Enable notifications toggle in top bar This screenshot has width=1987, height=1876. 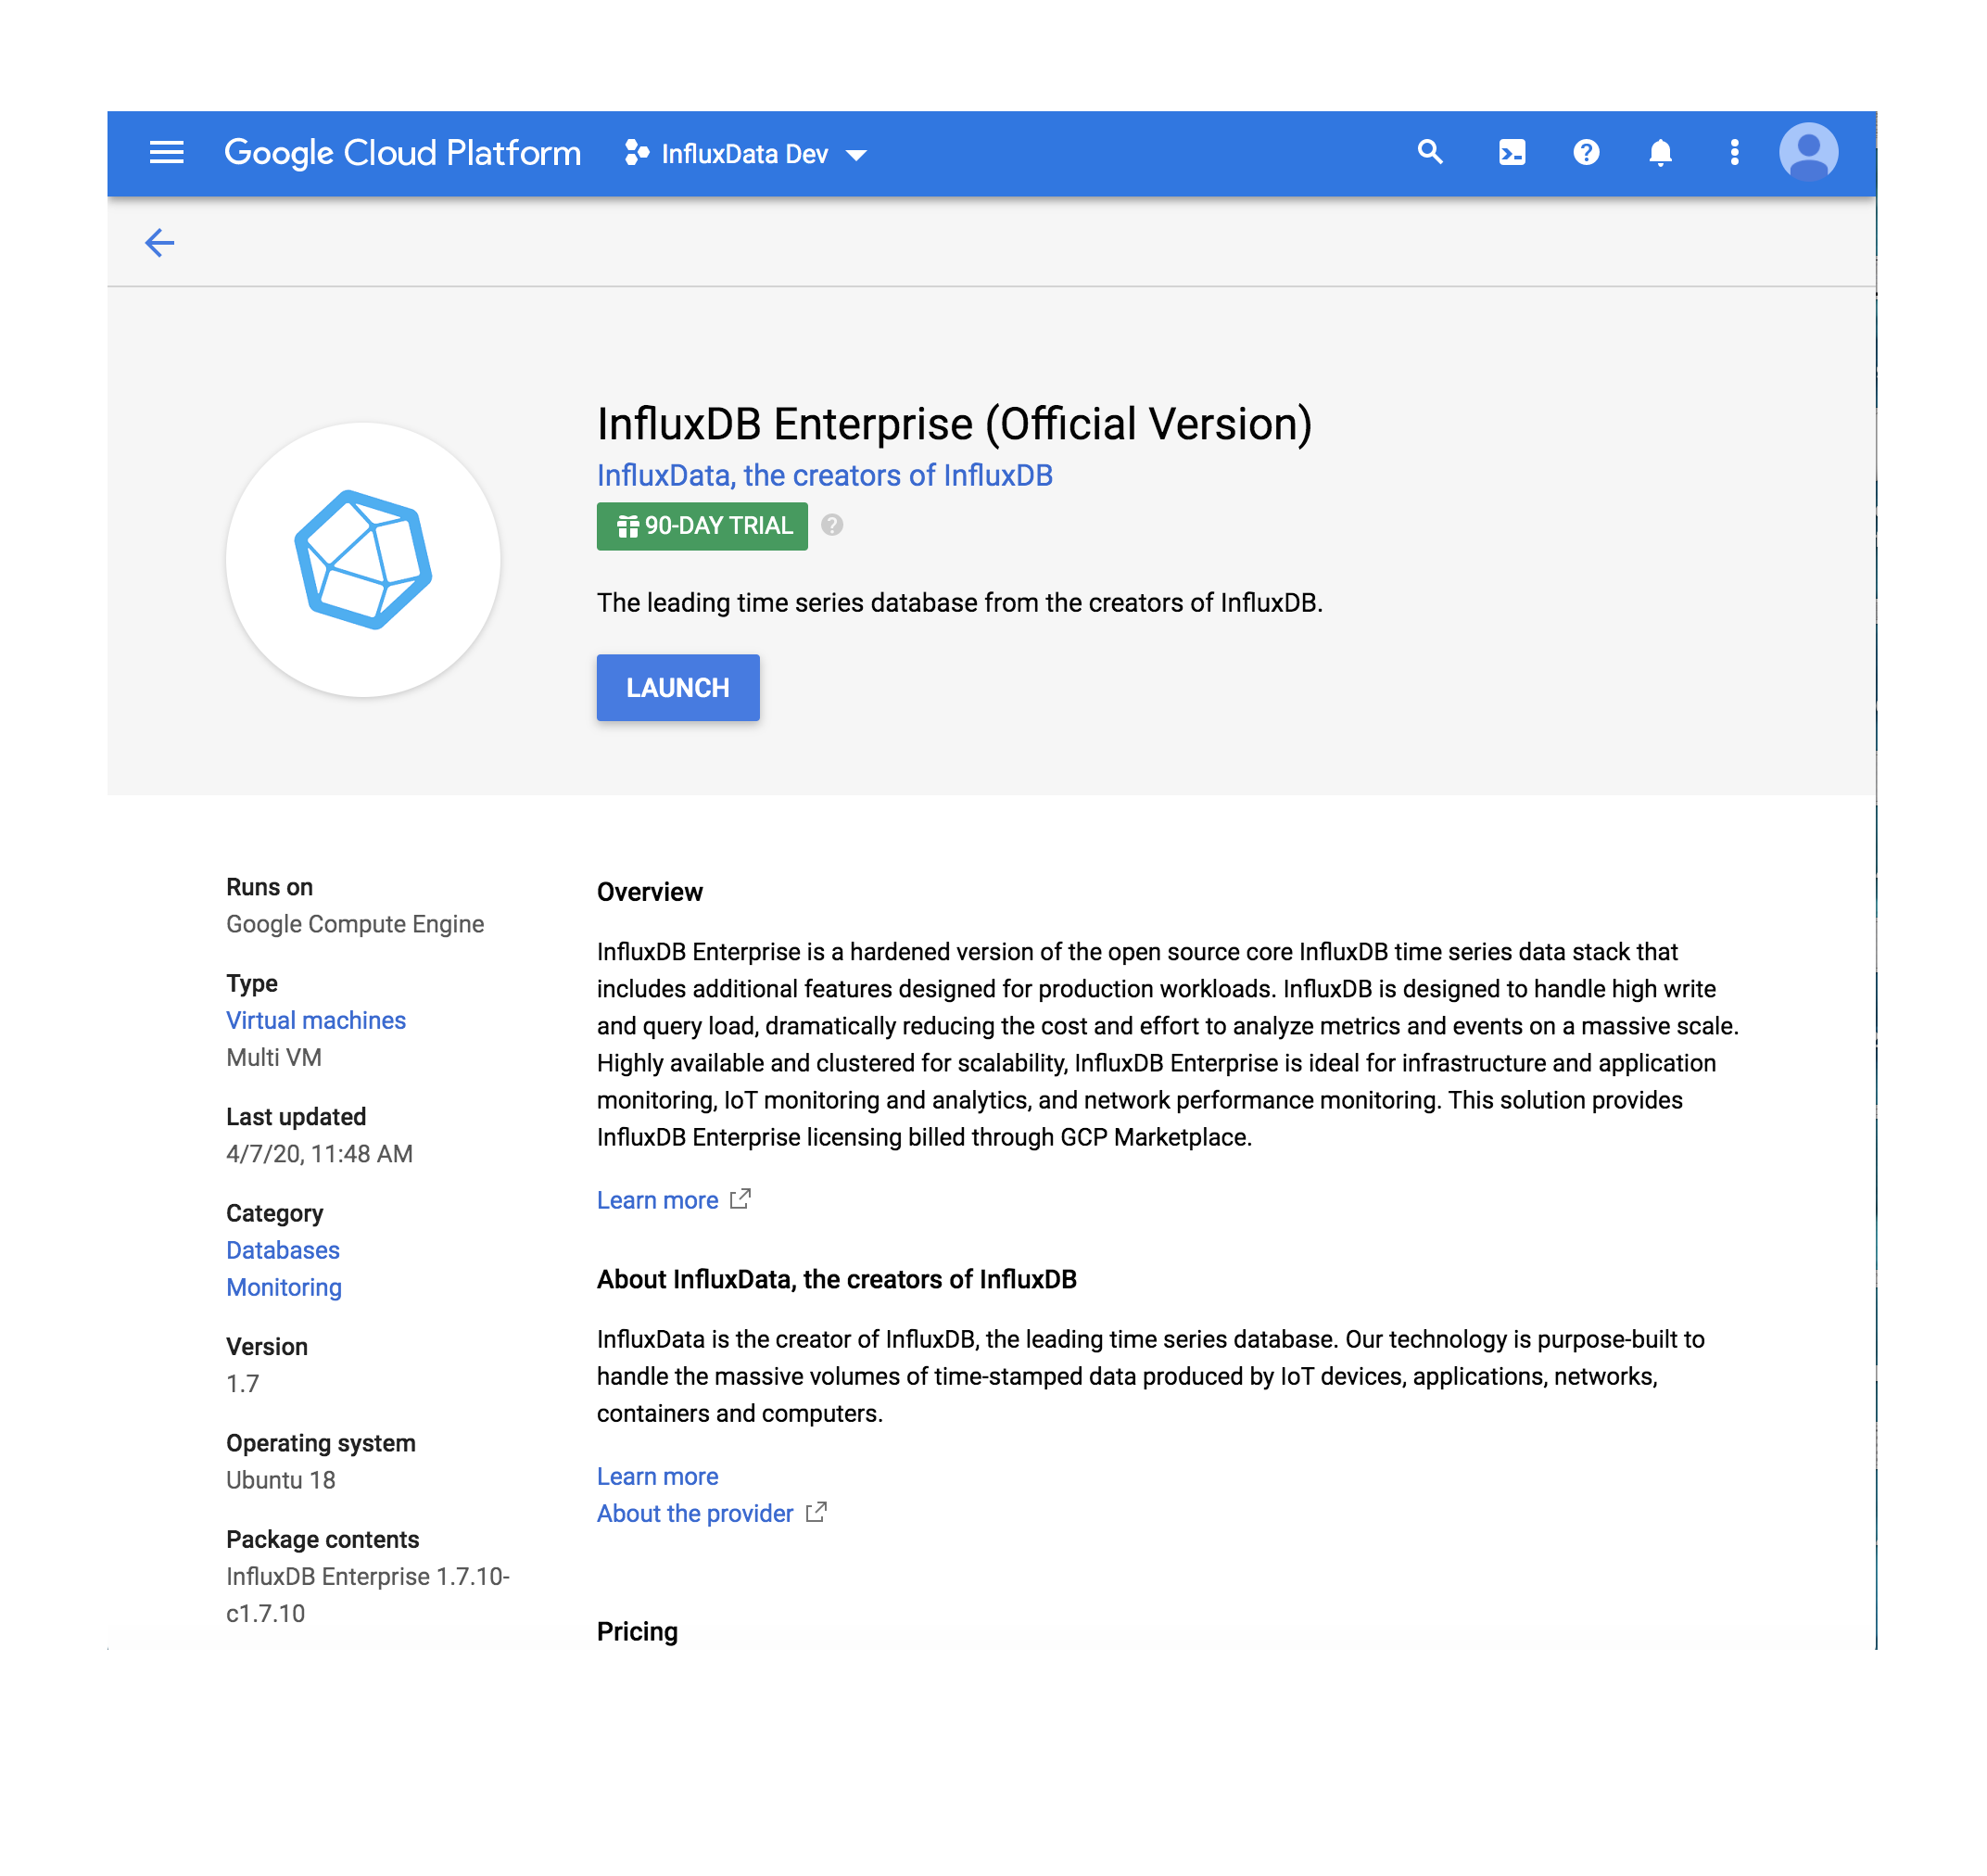(1661, 153)
